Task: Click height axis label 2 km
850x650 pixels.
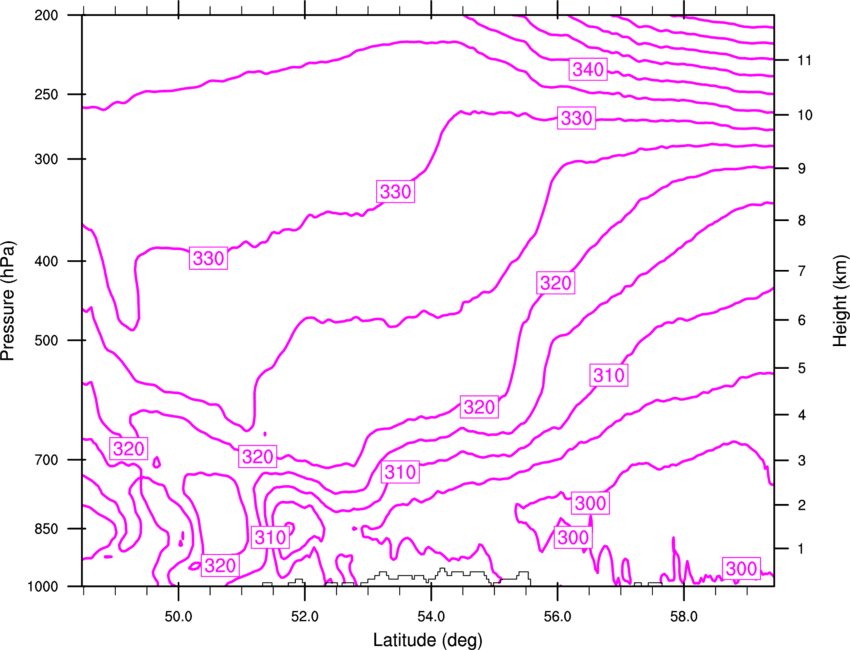Action: 802,505
